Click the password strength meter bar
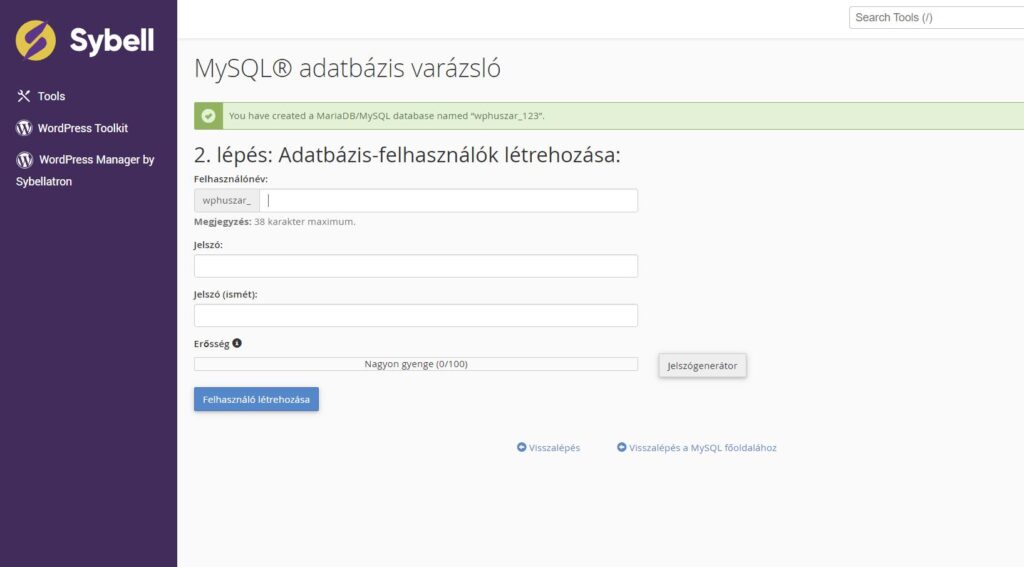 416,364
